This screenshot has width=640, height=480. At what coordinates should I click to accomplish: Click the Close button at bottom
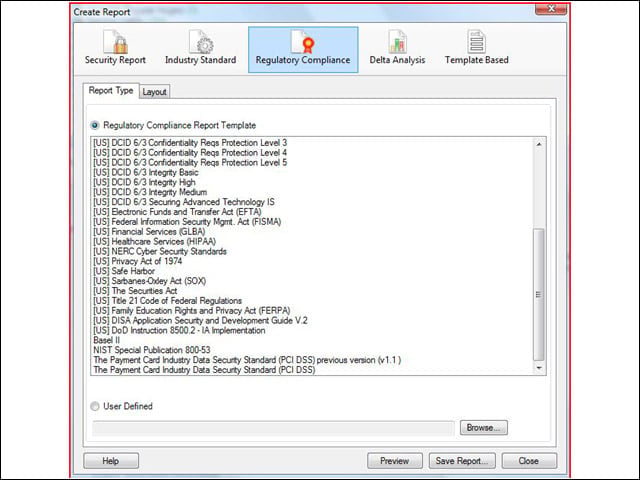click(529, 461)
